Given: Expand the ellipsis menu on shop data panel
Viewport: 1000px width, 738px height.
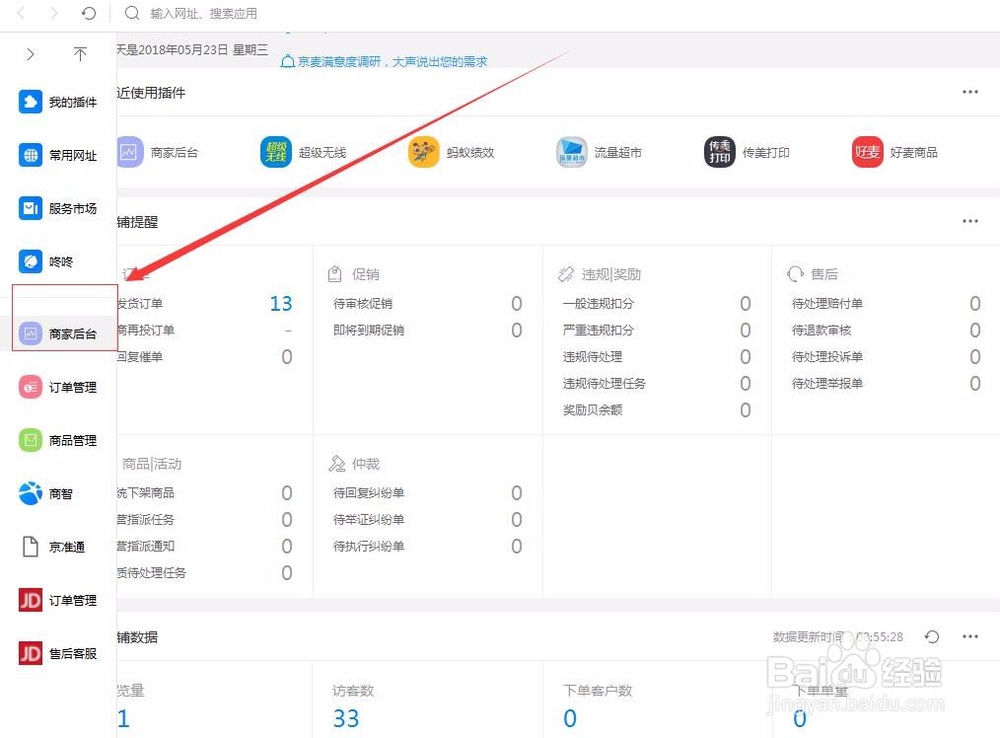Looking at the screenshot, I should coord(969,636).
